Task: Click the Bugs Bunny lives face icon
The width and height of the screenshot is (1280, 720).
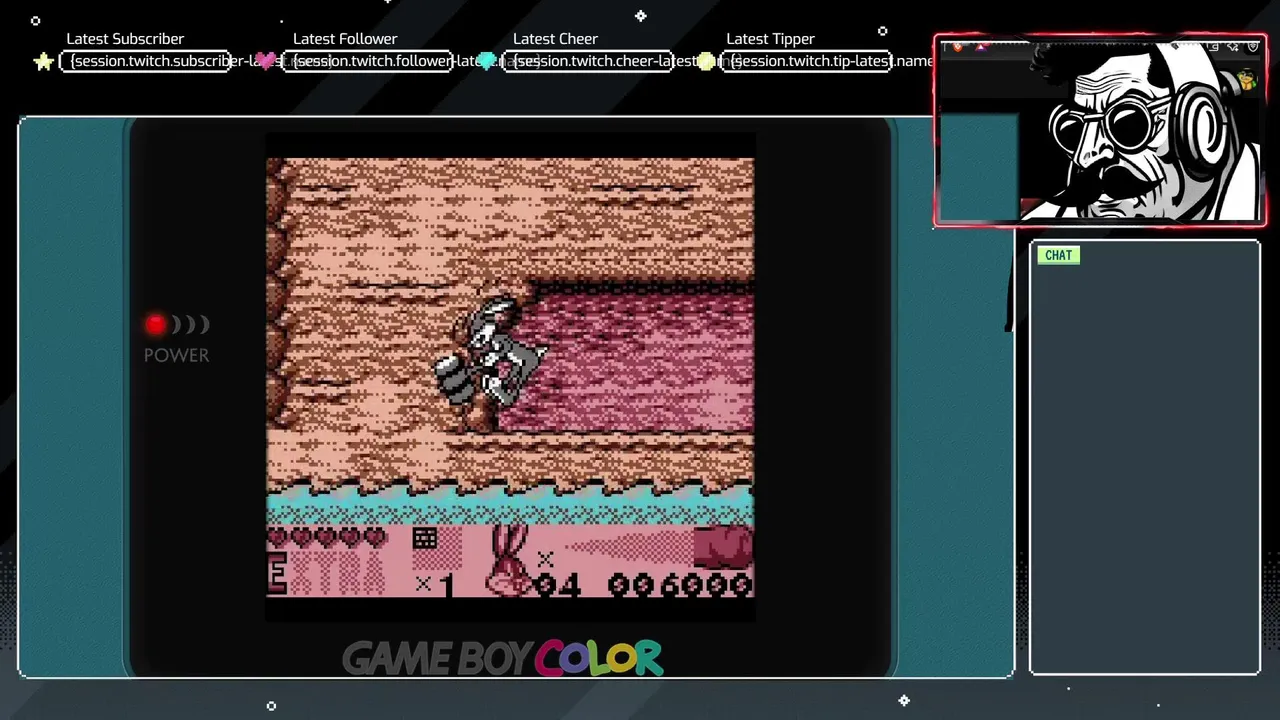Action: [508, 560]
